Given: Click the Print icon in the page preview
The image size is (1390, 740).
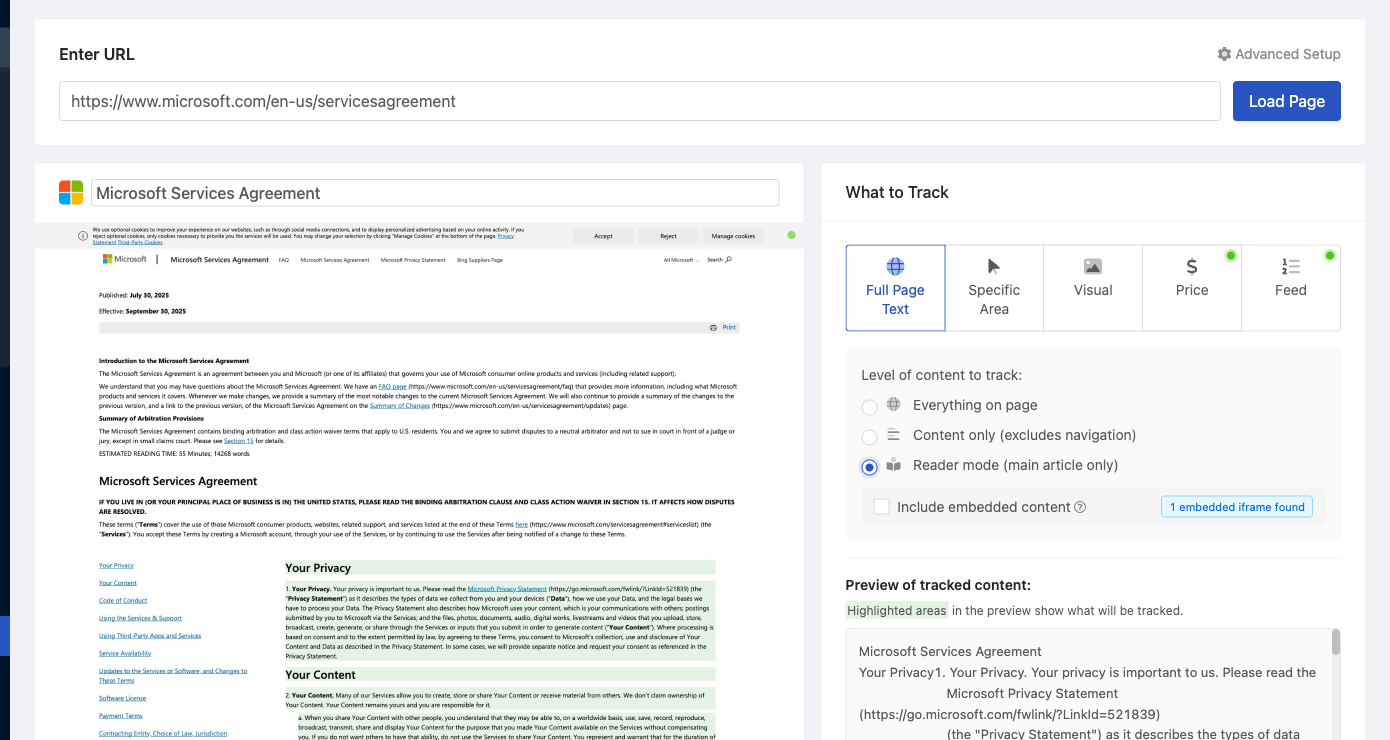Looking at the screenshot, I should pyautogui.click(x=715, y=327).
